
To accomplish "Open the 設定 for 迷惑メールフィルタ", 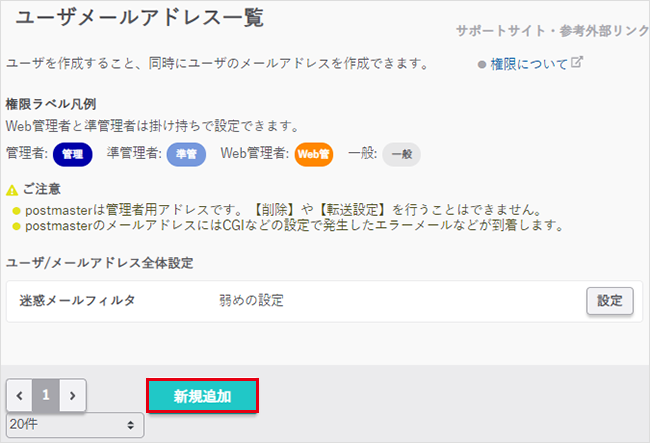I will point(609,301).
